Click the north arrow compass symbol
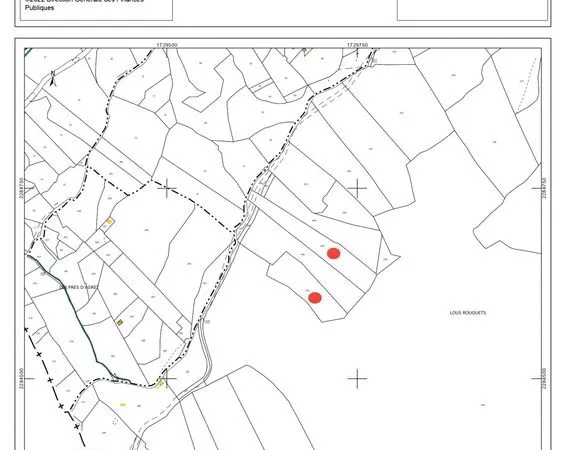The height and width of the screenshot is (450, 566). click(x=53, y=79)
